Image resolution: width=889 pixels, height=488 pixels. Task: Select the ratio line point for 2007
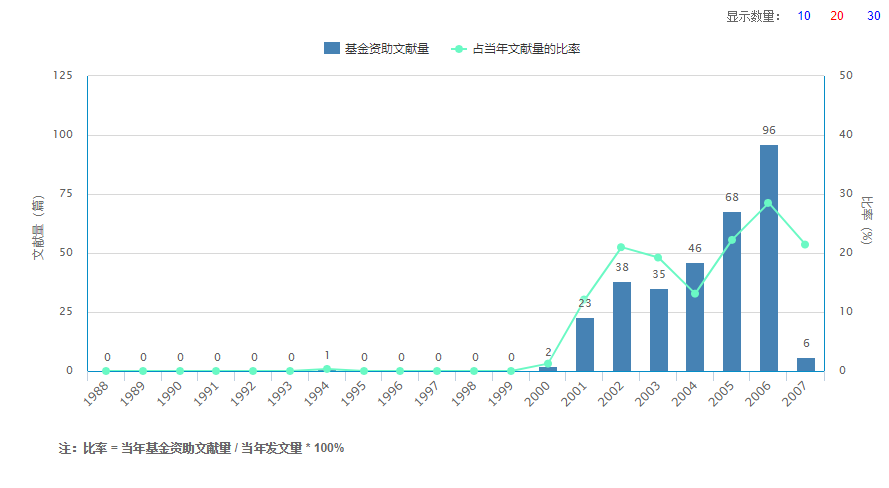(805, 244)
